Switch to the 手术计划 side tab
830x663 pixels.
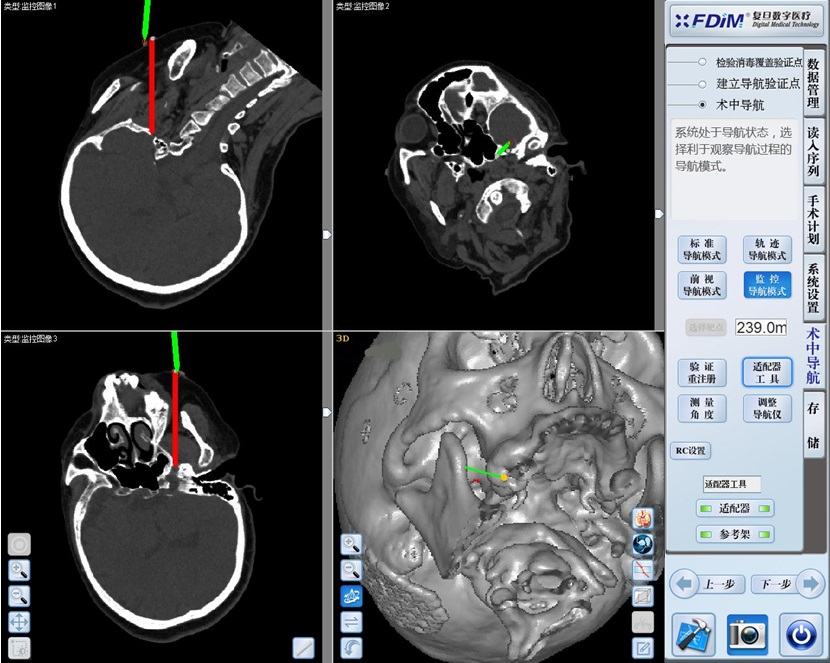[813, 217]
